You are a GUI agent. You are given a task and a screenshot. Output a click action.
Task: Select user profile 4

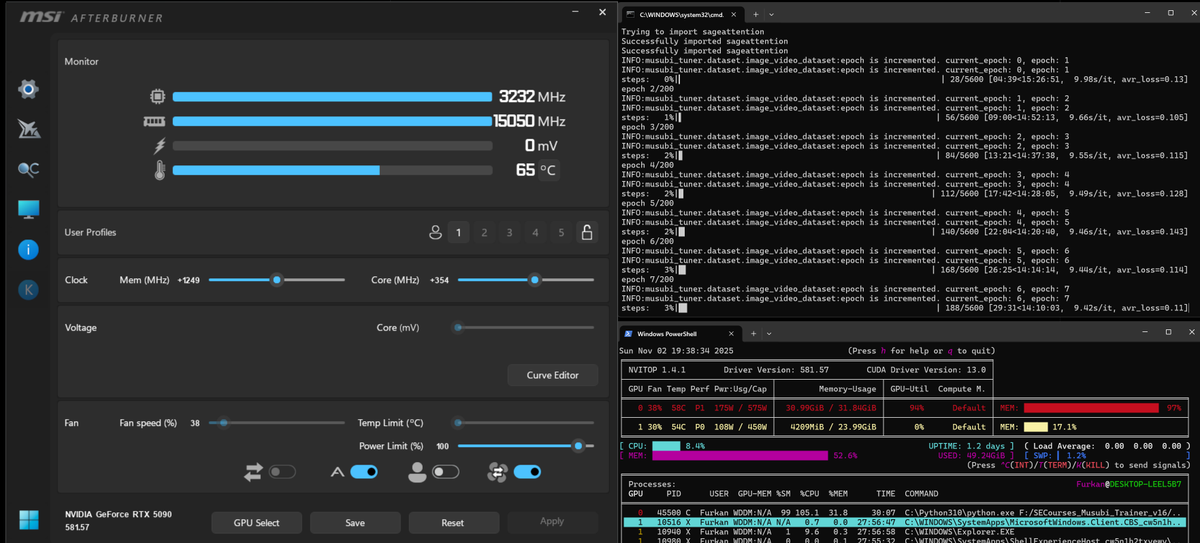point(535,232)
